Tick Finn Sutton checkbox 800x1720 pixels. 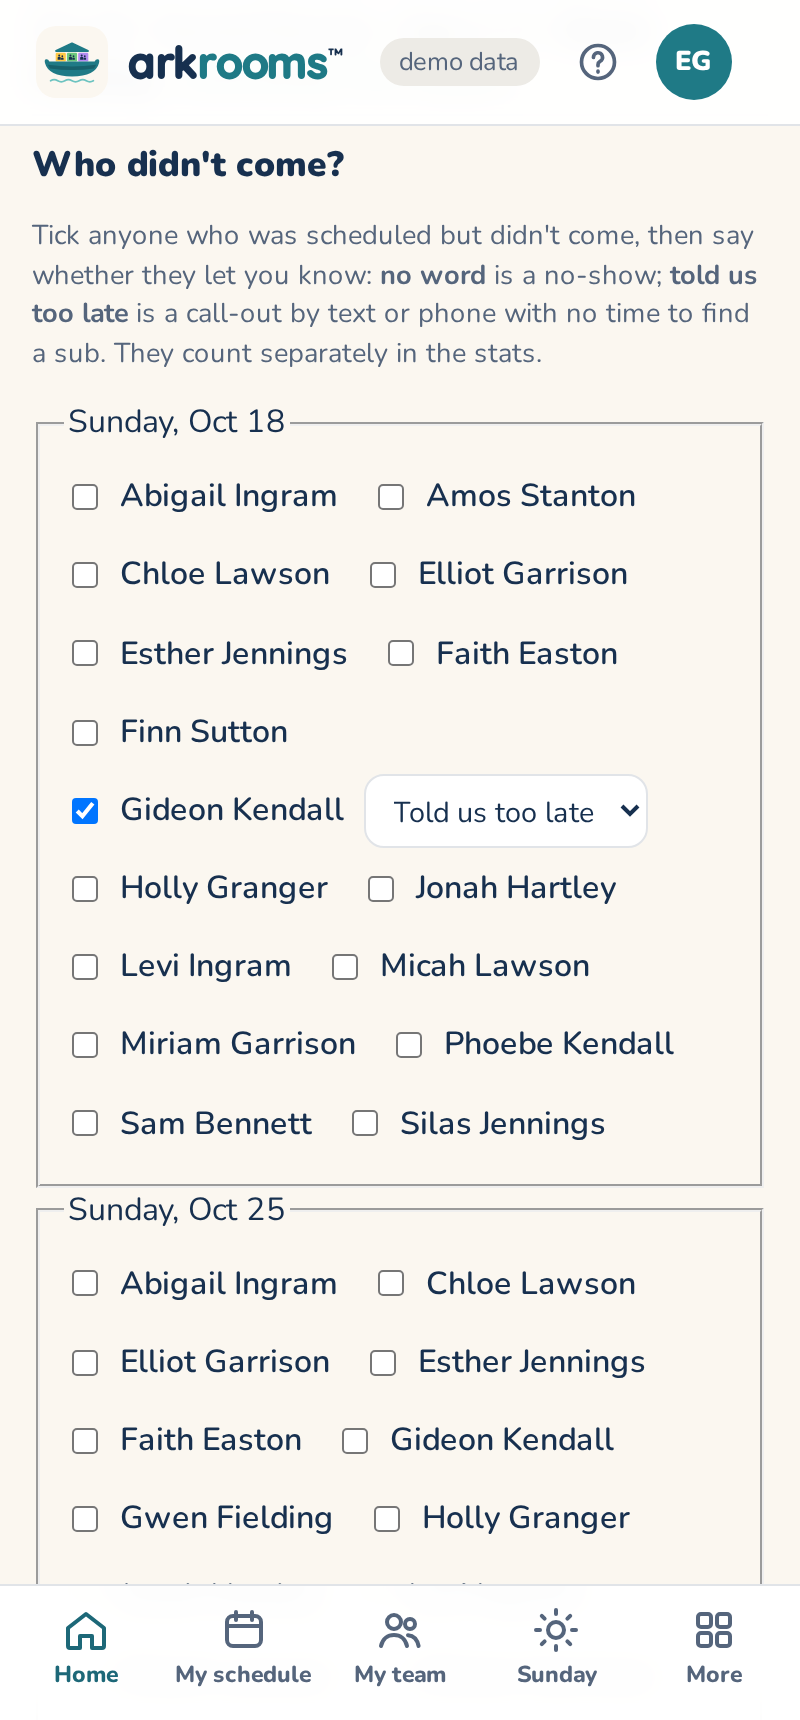coord(85,733)
